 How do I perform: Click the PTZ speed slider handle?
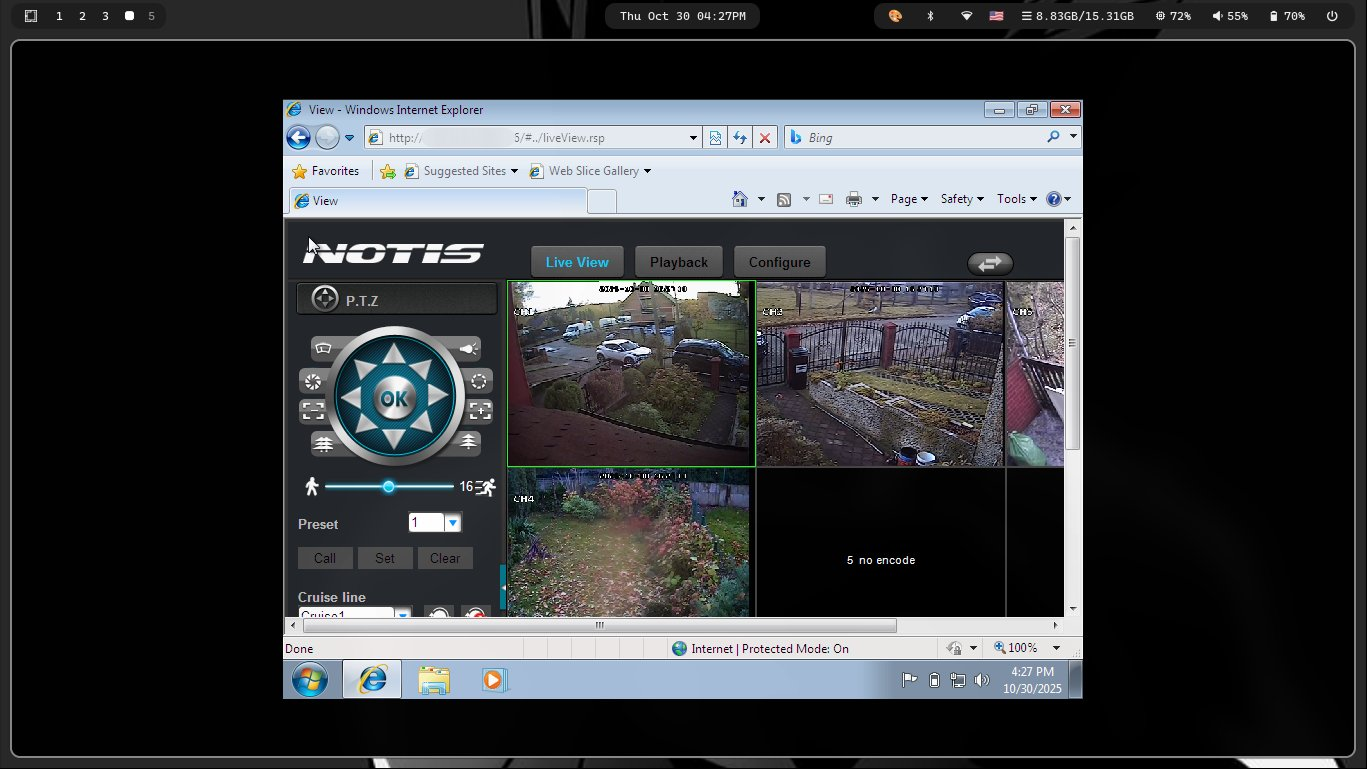(388, 487)
